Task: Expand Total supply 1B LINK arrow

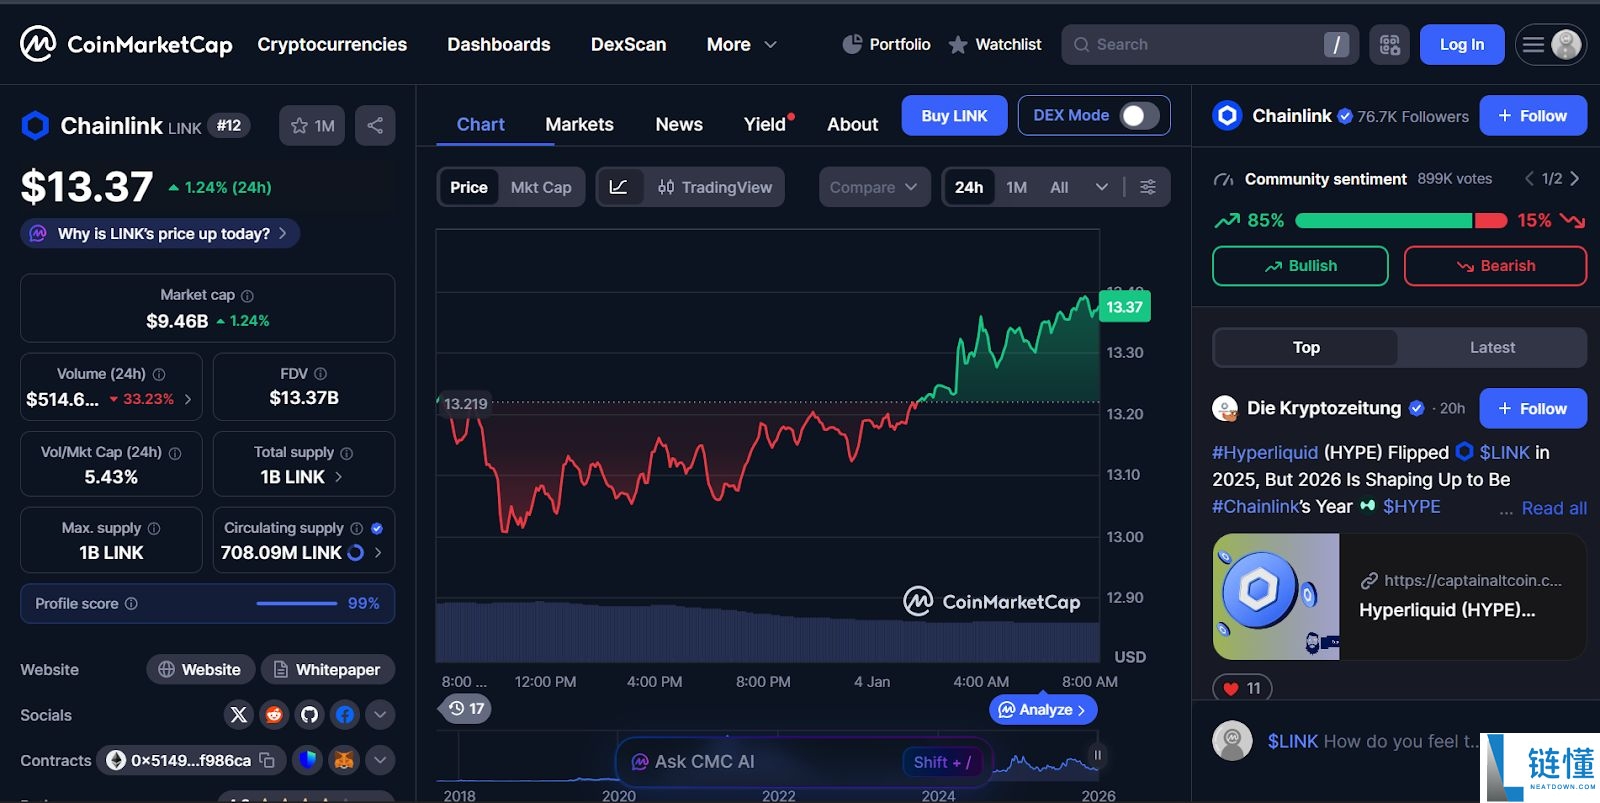Action: click(338, 477)
